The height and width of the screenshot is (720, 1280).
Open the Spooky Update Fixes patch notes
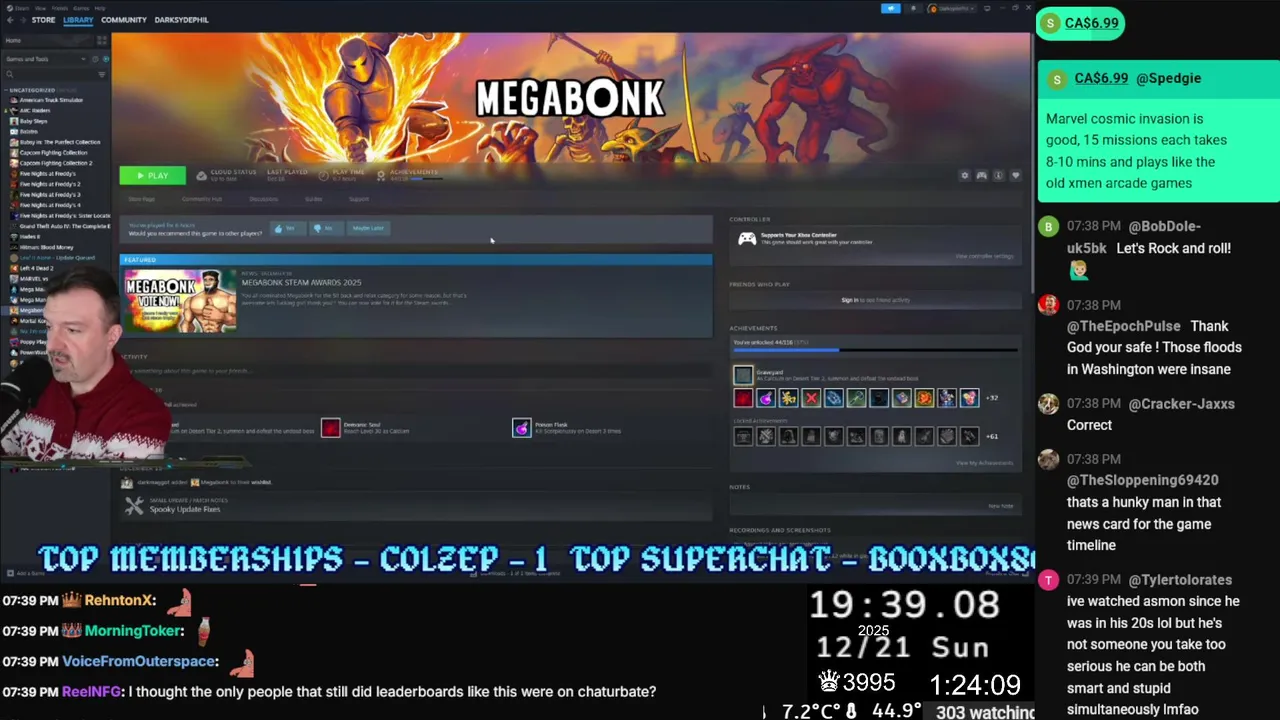[x=185, y=509]
